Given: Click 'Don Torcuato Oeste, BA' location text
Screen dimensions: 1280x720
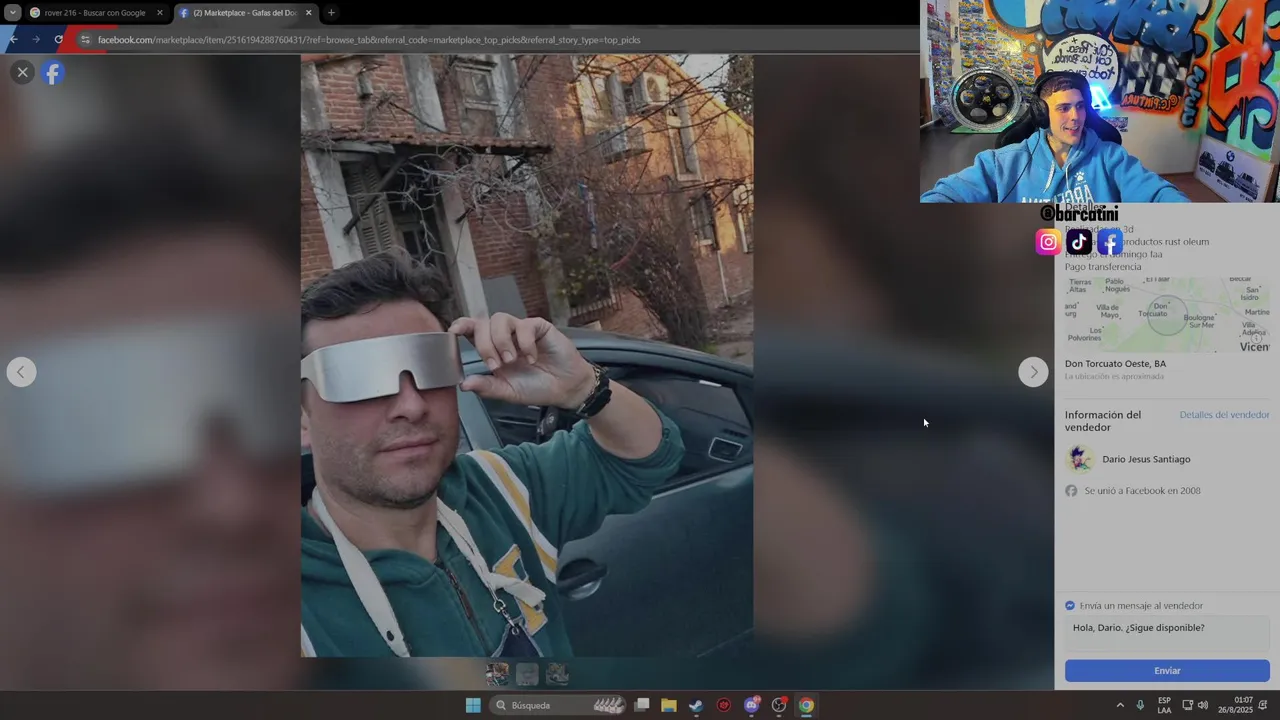Looking at the screenshot, I should click(1115, 364).
